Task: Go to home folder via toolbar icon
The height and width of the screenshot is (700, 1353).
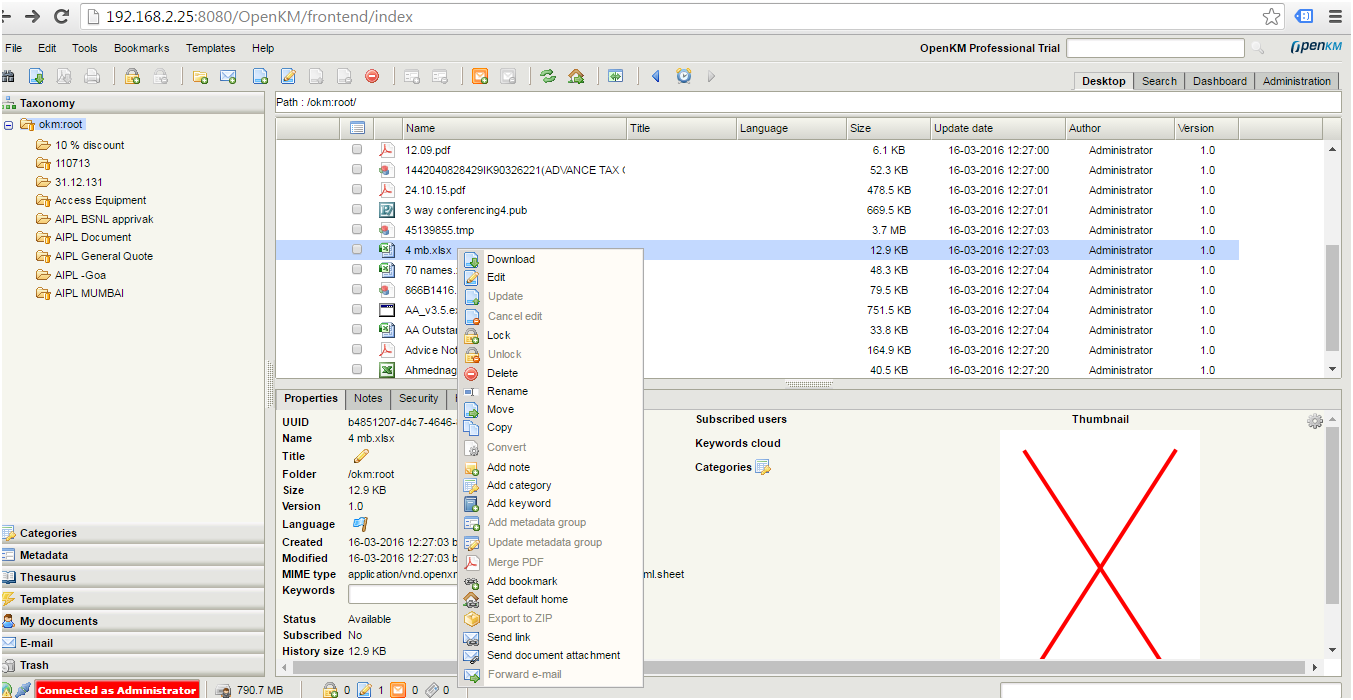Action: [x=576, y=76]
